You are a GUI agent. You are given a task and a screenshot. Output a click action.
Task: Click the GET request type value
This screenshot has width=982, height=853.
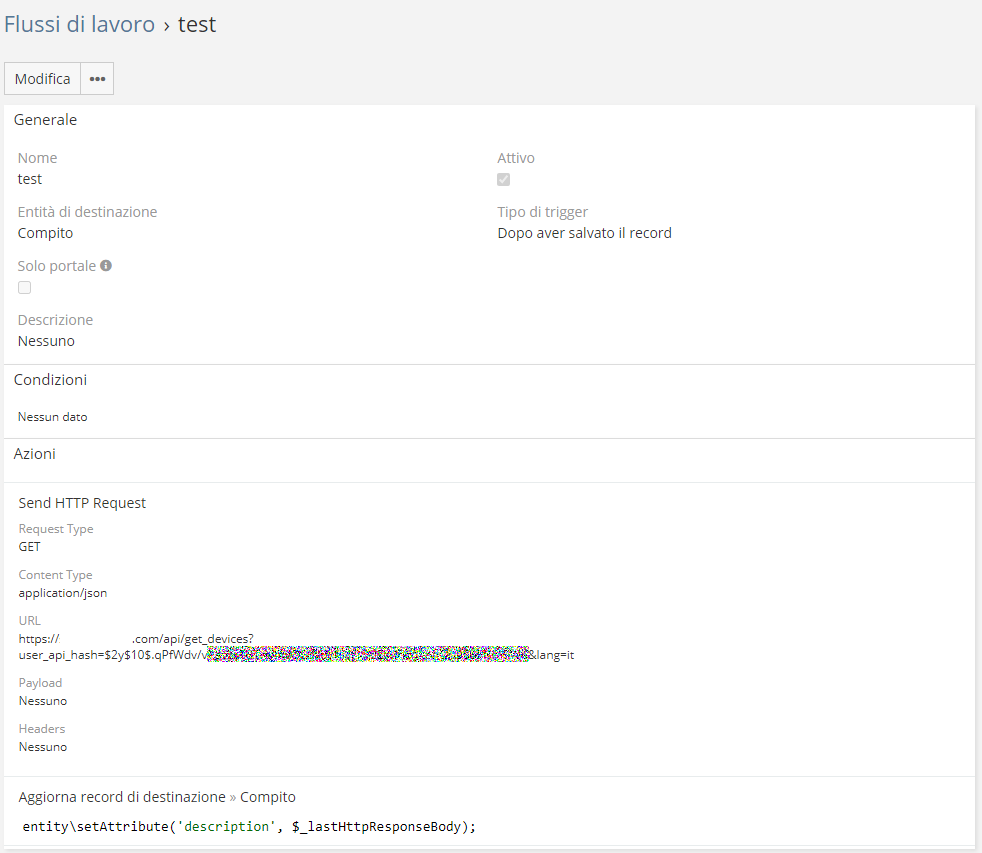pos(30,547)
